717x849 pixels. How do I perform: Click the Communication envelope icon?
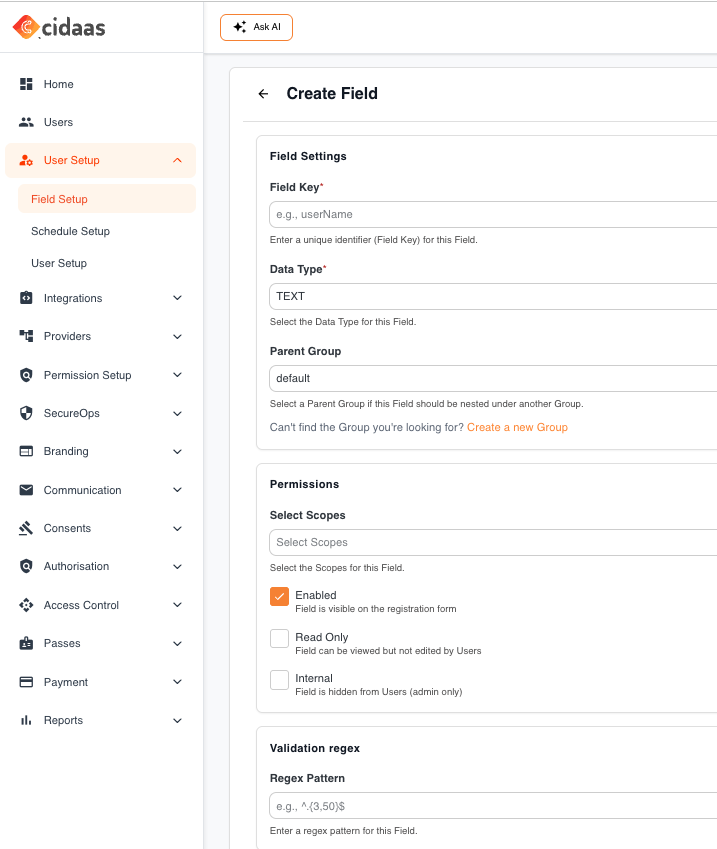tap(26, 490)
